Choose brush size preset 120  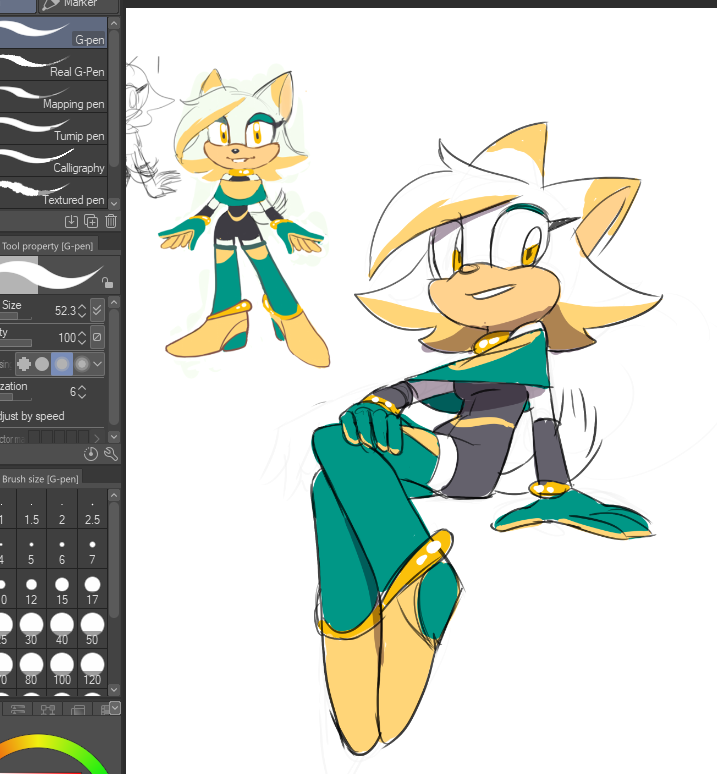click(92, 670)
